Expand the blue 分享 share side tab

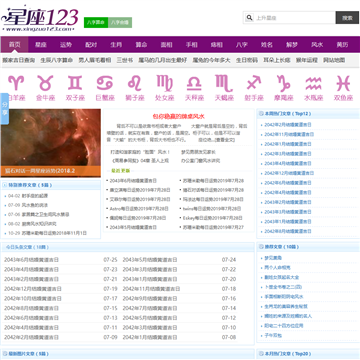click(5, 109)
